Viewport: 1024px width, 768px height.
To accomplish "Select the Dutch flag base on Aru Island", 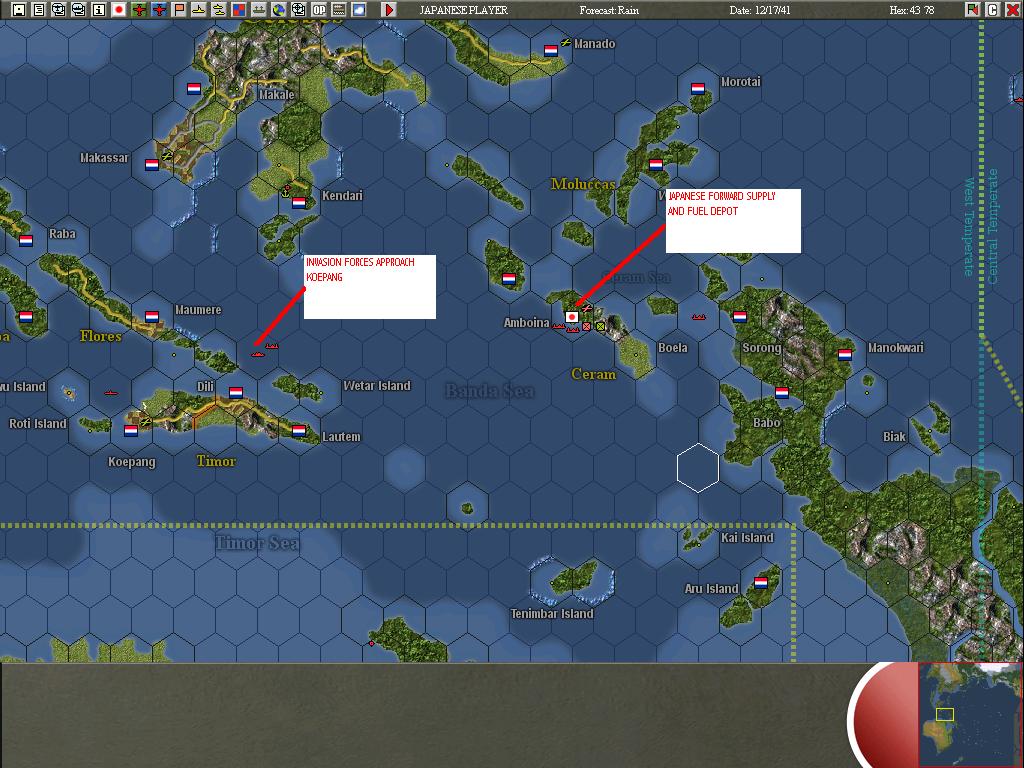I will coord(761,583).
